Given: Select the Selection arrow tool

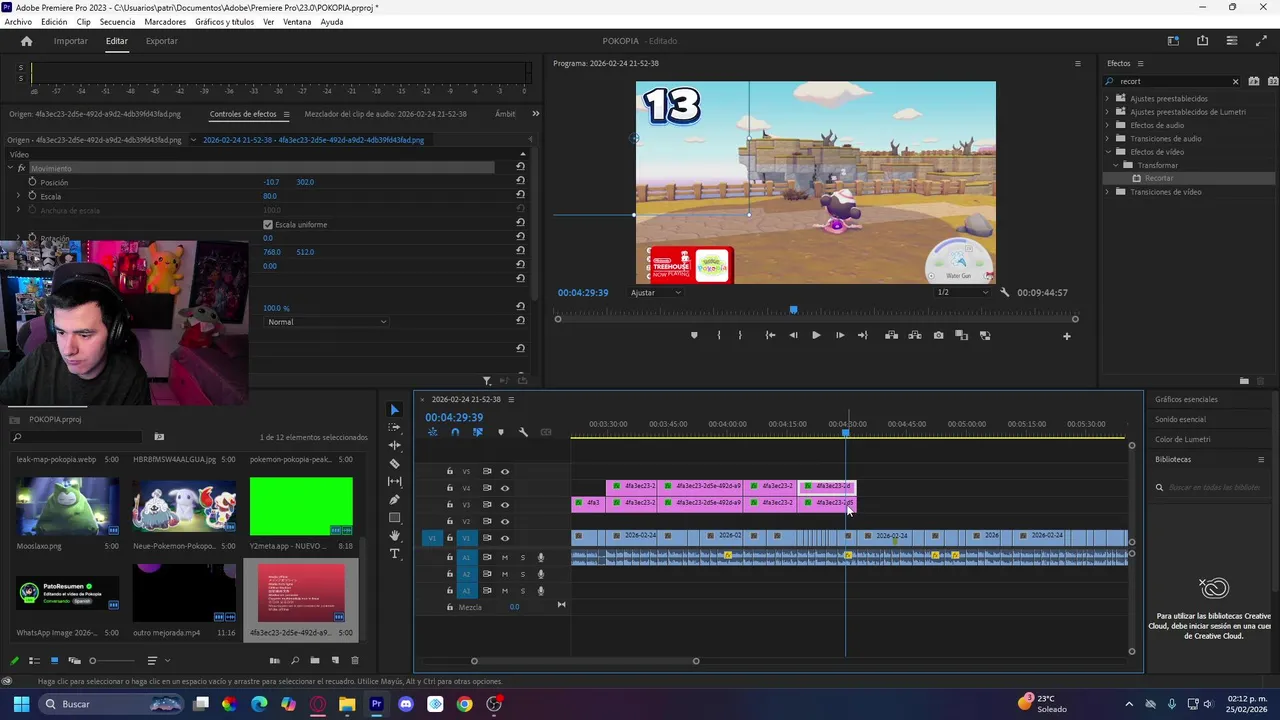Looking at the screenshot, I should click(394, 409).
